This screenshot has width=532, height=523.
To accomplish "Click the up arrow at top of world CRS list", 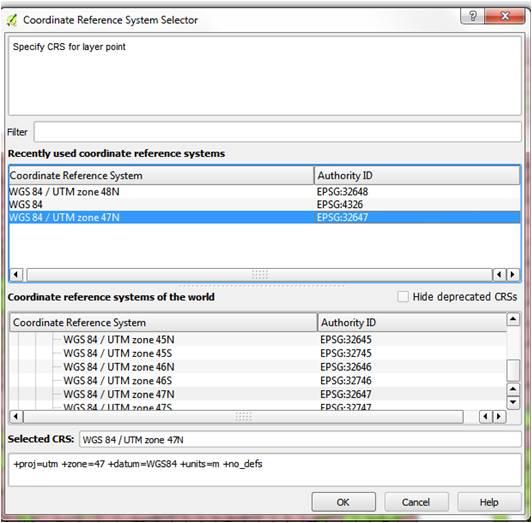I will tap(513, 319).
